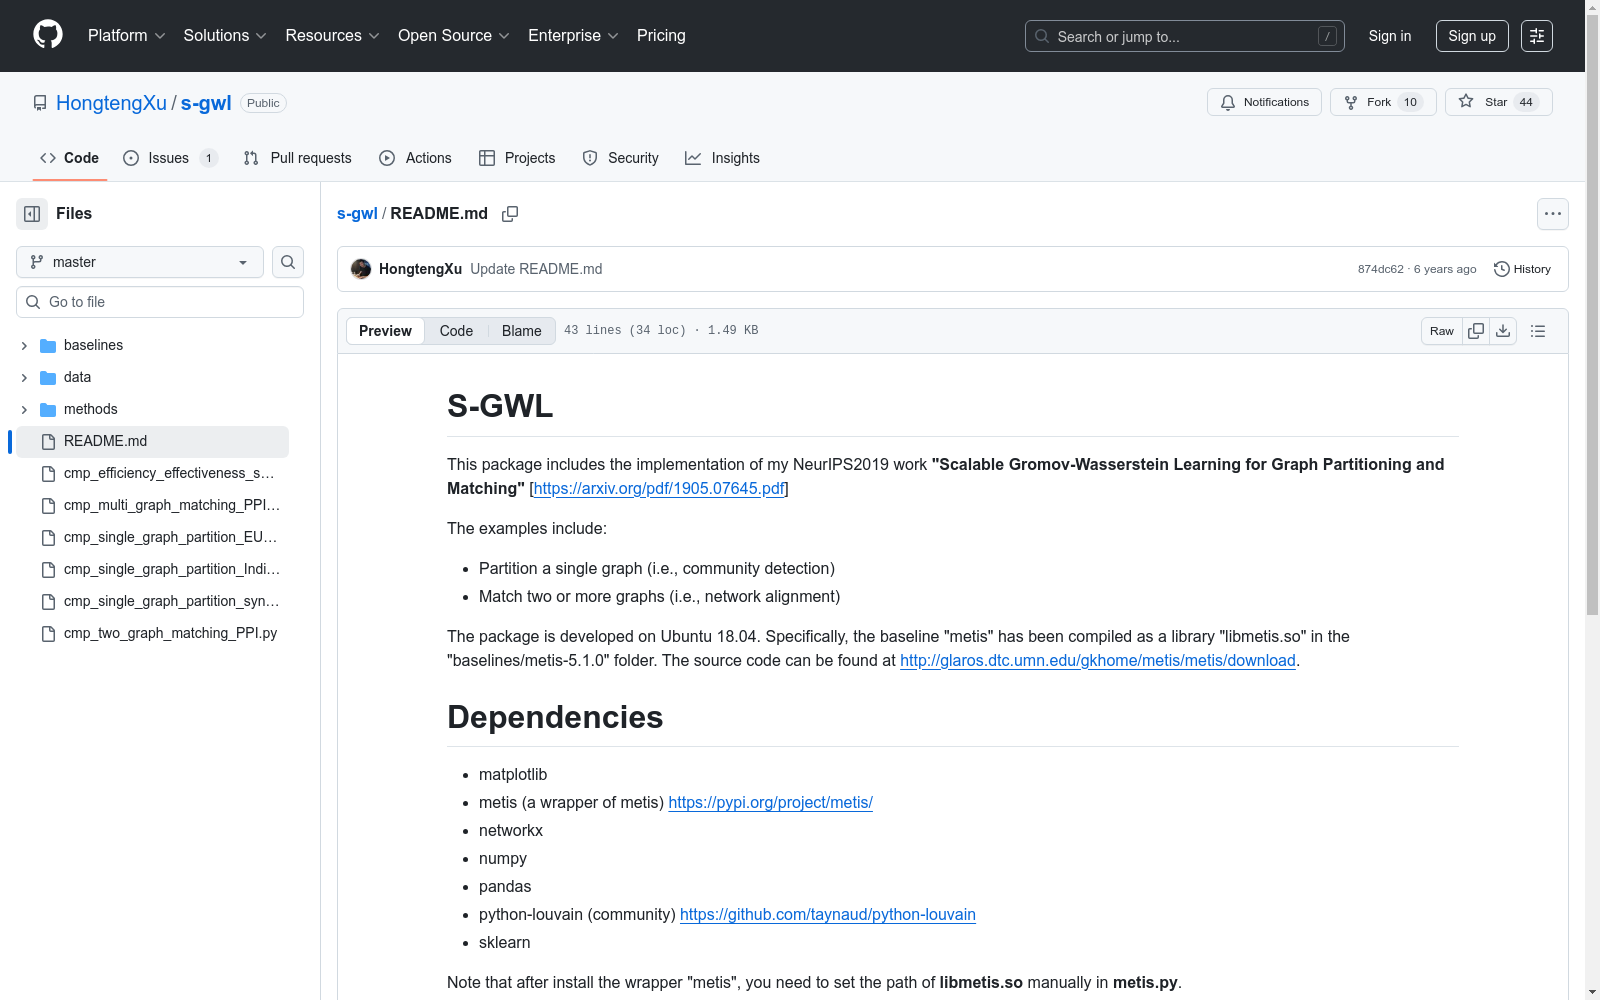1600x1000 pixels.
Task: Open Notifications for this repository
Action: 1264,102
